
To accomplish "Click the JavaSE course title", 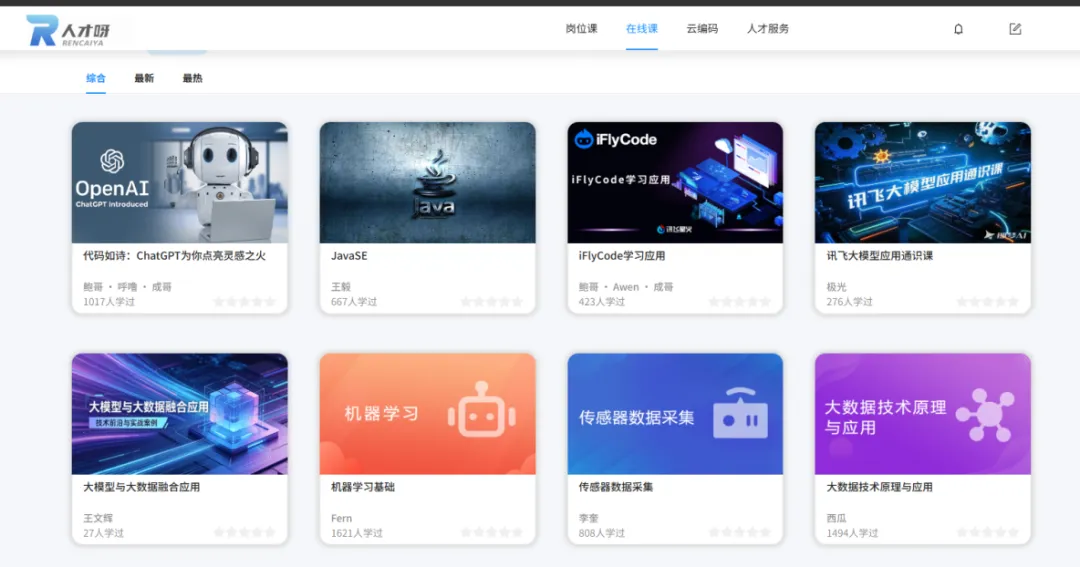I will [349, 256].
